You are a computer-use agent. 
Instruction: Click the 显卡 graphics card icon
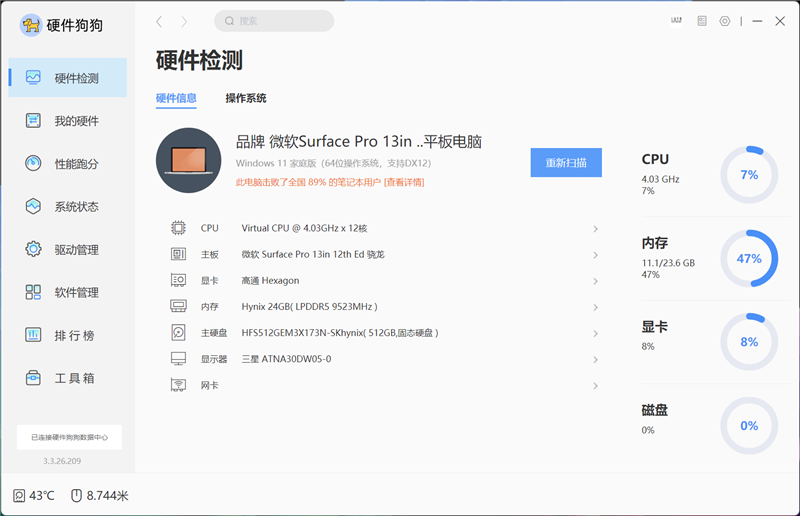[x=178, y=280]
